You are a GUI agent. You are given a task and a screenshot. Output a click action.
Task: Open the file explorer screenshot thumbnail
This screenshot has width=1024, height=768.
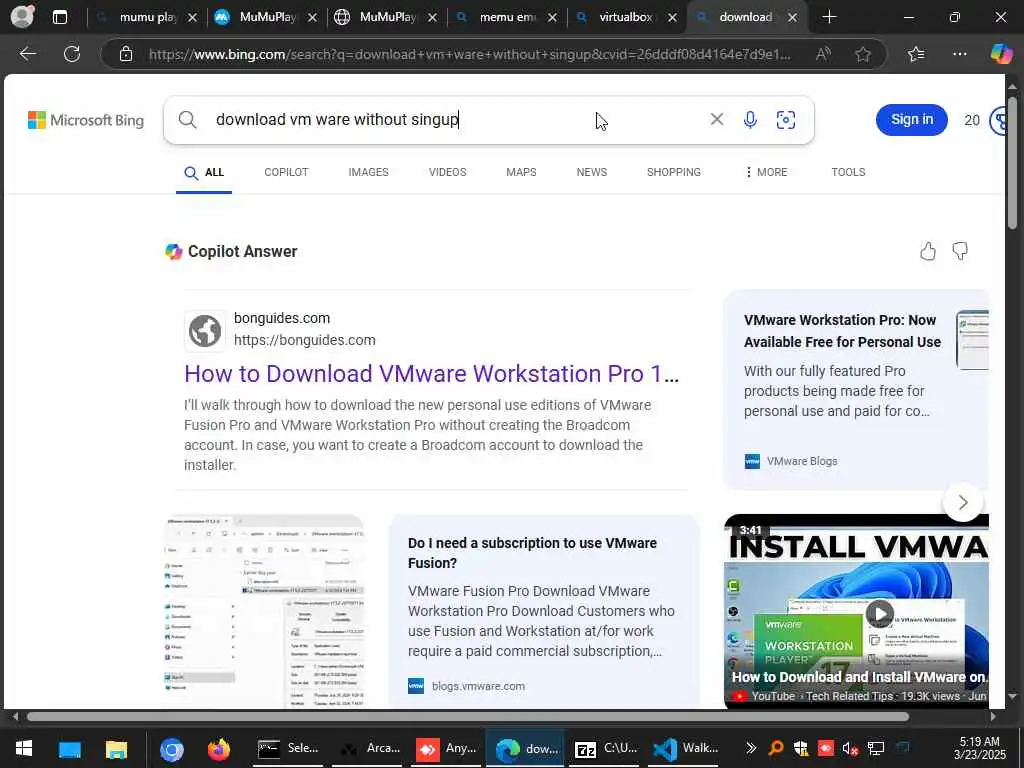tap(264, 611)
